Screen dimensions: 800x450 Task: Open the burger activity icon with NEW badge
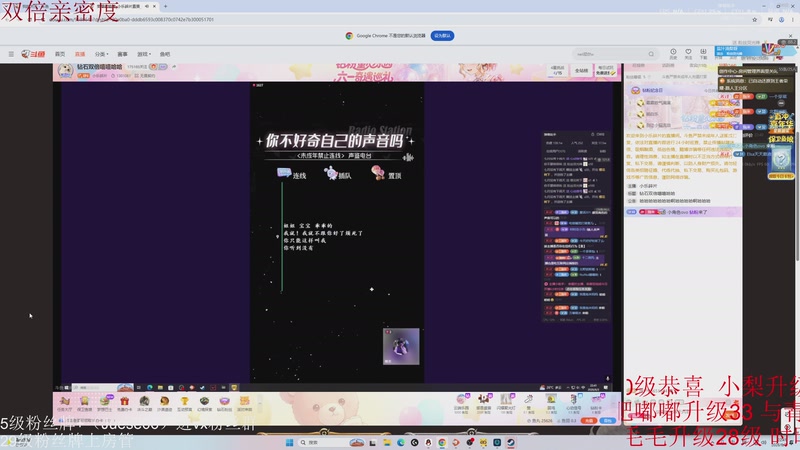pyautogui.click(x=105, y=403)
